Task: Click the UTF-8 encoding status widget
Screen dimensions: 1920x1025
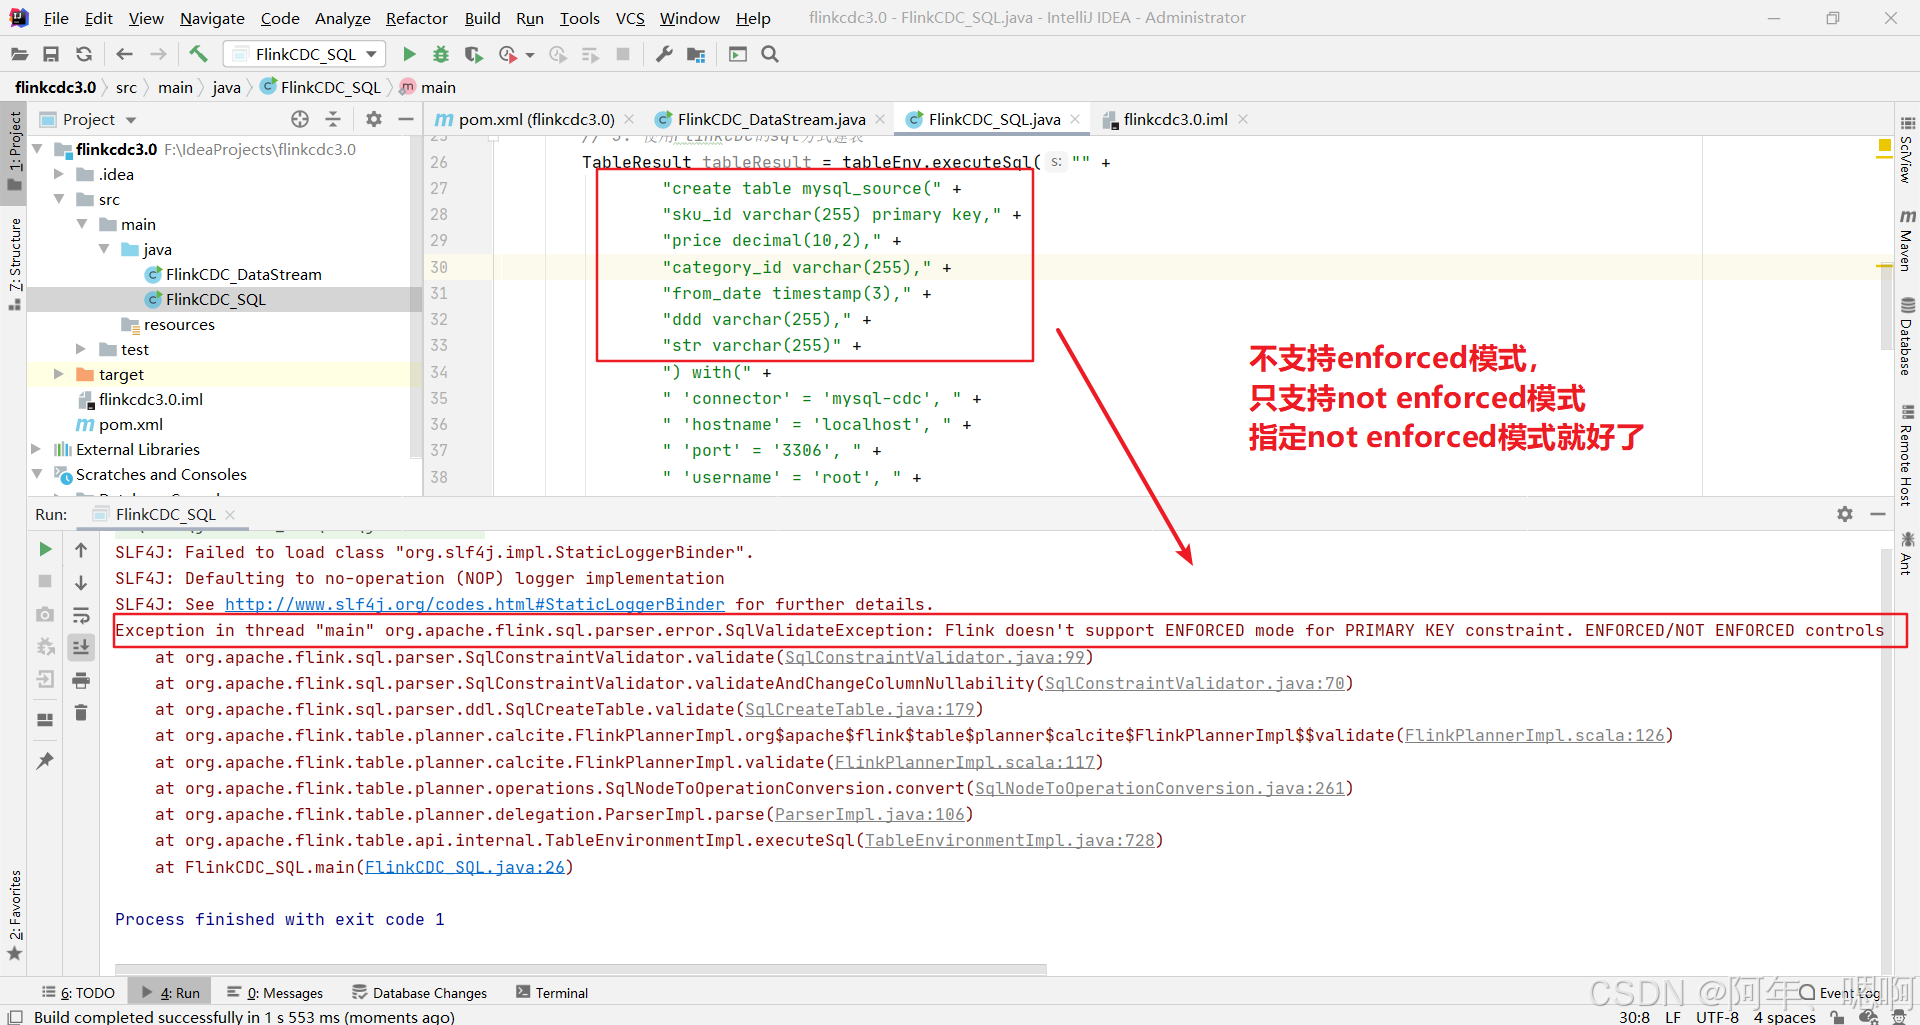Action: pos(1717,1017)
